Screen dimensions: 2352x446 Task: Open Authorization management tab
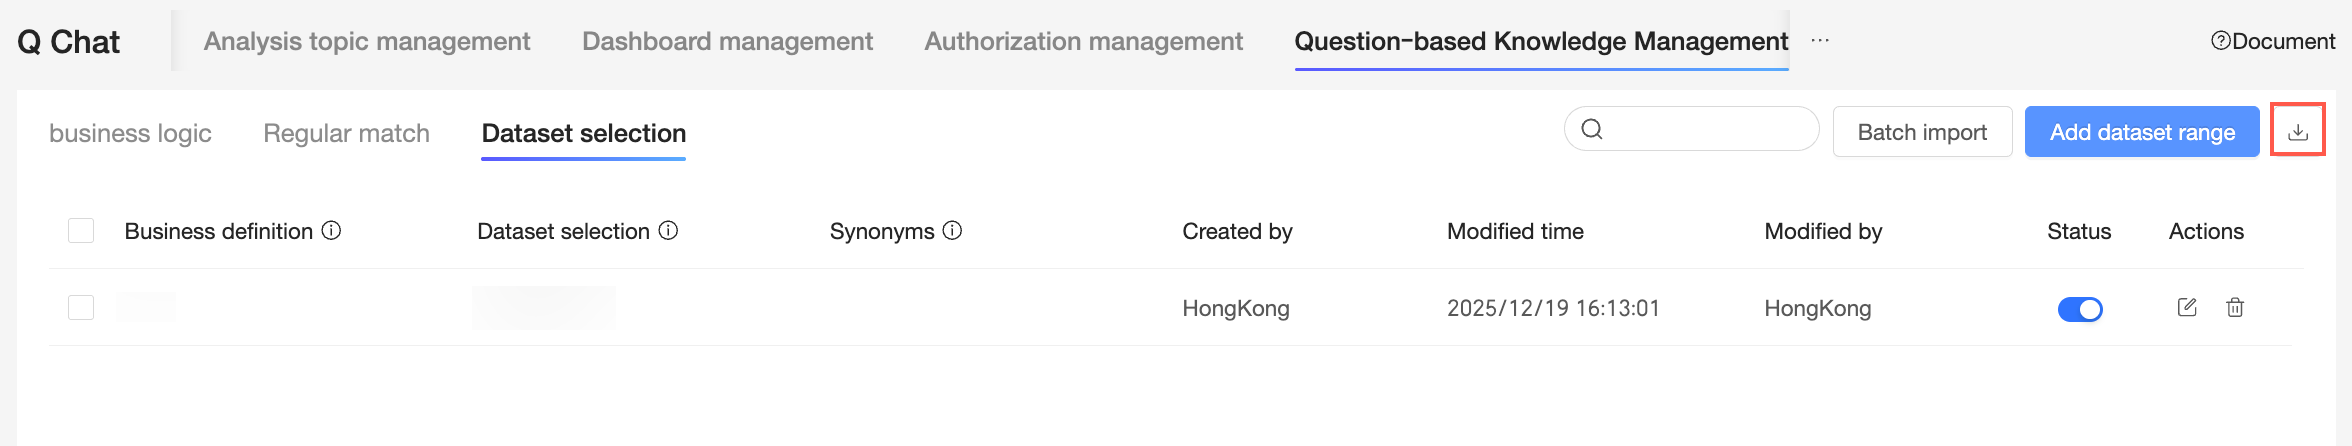pyautogui.click(x=1083, y=41)
